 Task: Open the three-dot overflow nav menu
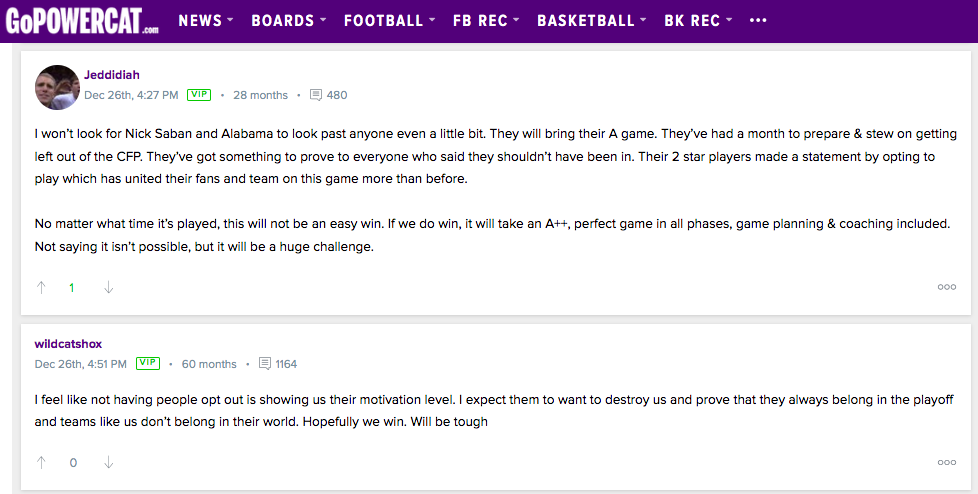click(x=758, y=20)
